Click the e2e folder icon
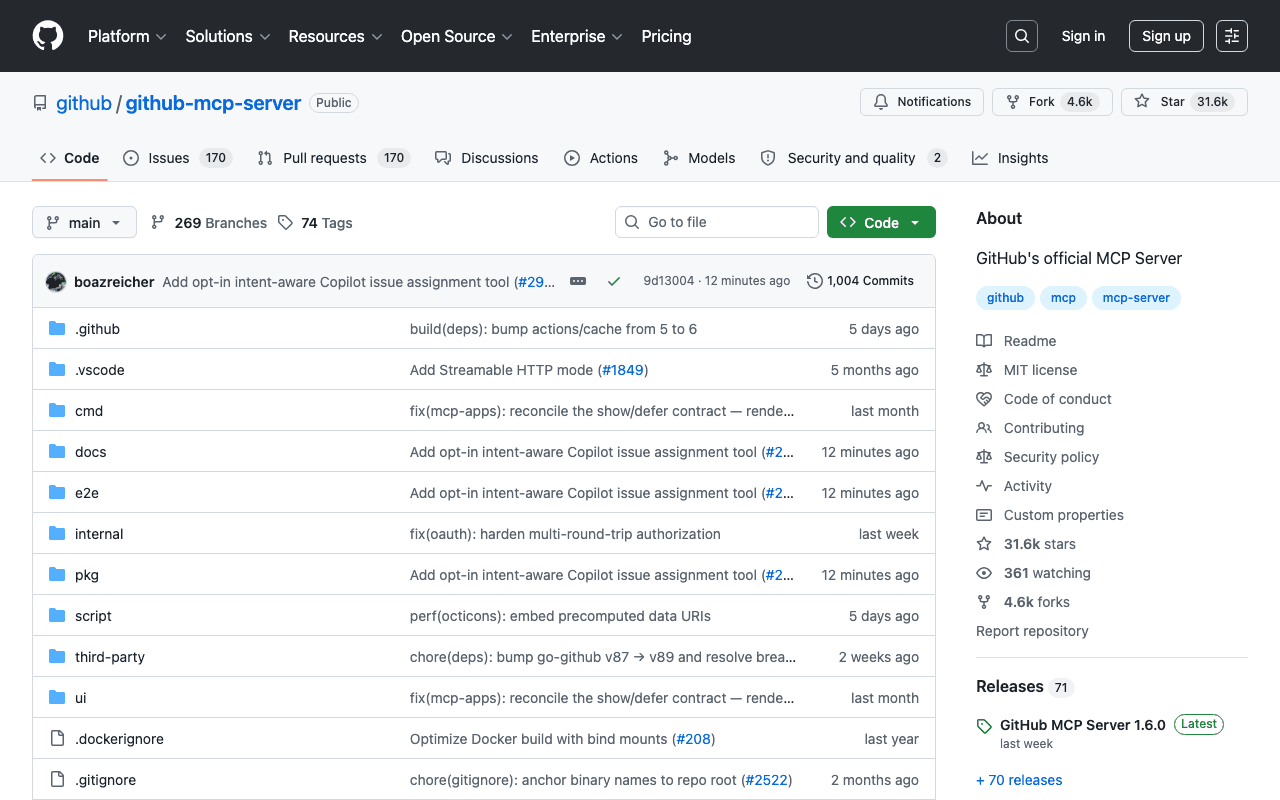Viewport: 1280px width, 800px height. pos(57,493)
